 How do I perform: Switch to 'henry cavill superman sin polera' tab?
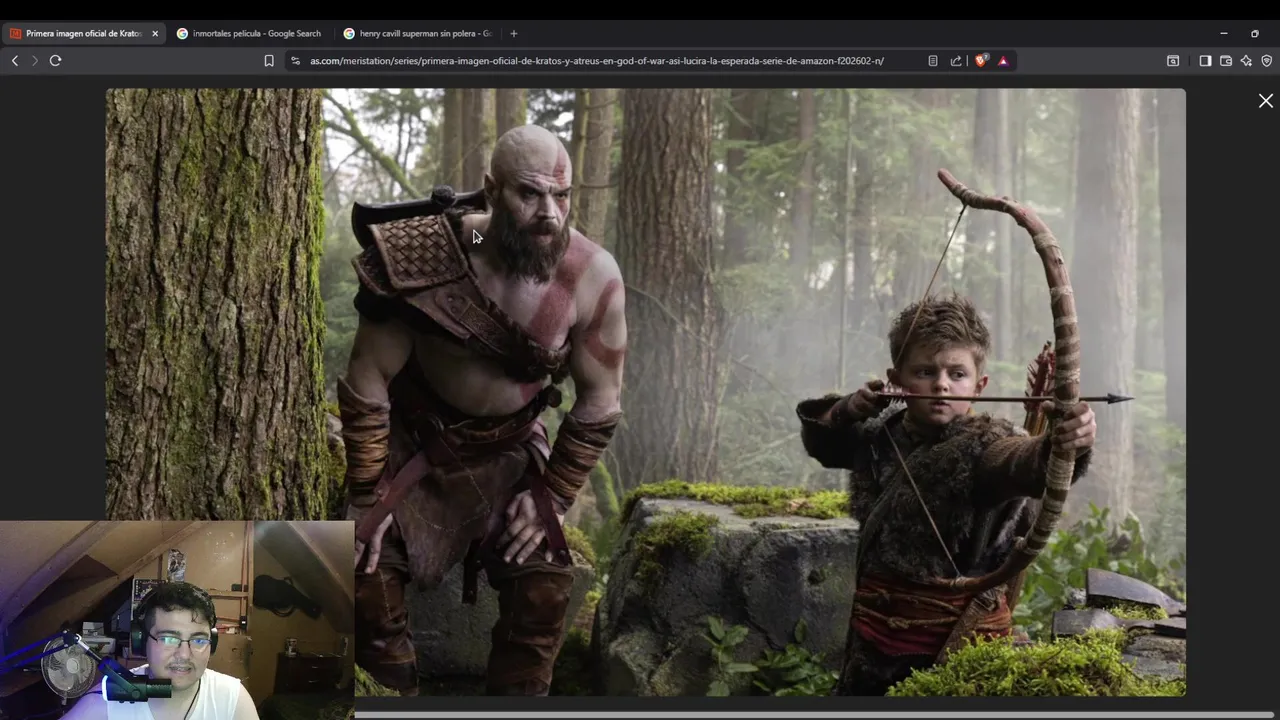pyautogui.click(x=417, y=33)
